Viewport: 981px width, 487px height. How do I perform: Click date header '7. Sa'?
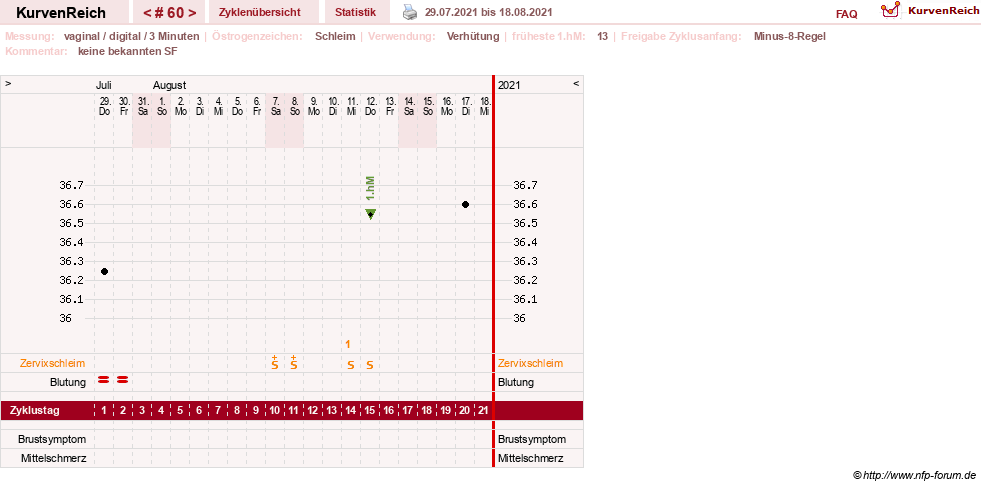coord(275,106)
